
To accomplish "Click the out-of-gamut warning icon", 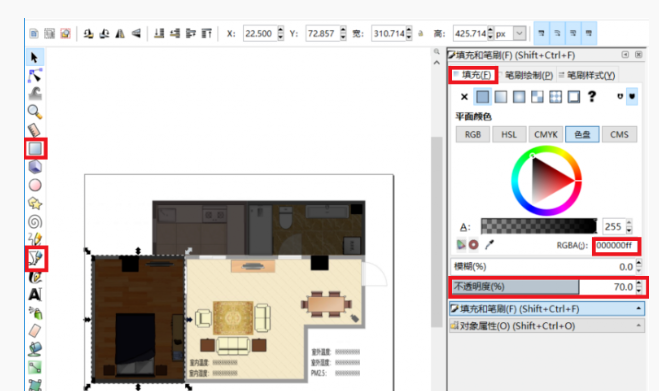I will click(x=474, y=245).
